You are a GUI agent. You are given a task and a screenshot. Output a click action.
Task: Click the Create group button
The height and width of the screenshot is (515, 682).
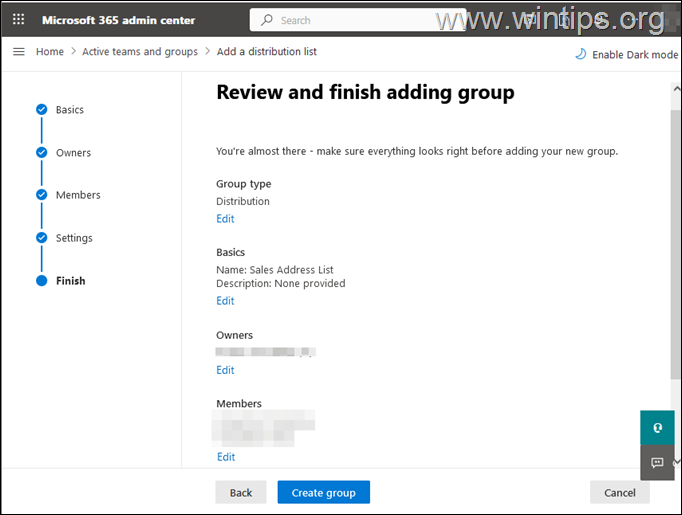[x=324, y=492]
